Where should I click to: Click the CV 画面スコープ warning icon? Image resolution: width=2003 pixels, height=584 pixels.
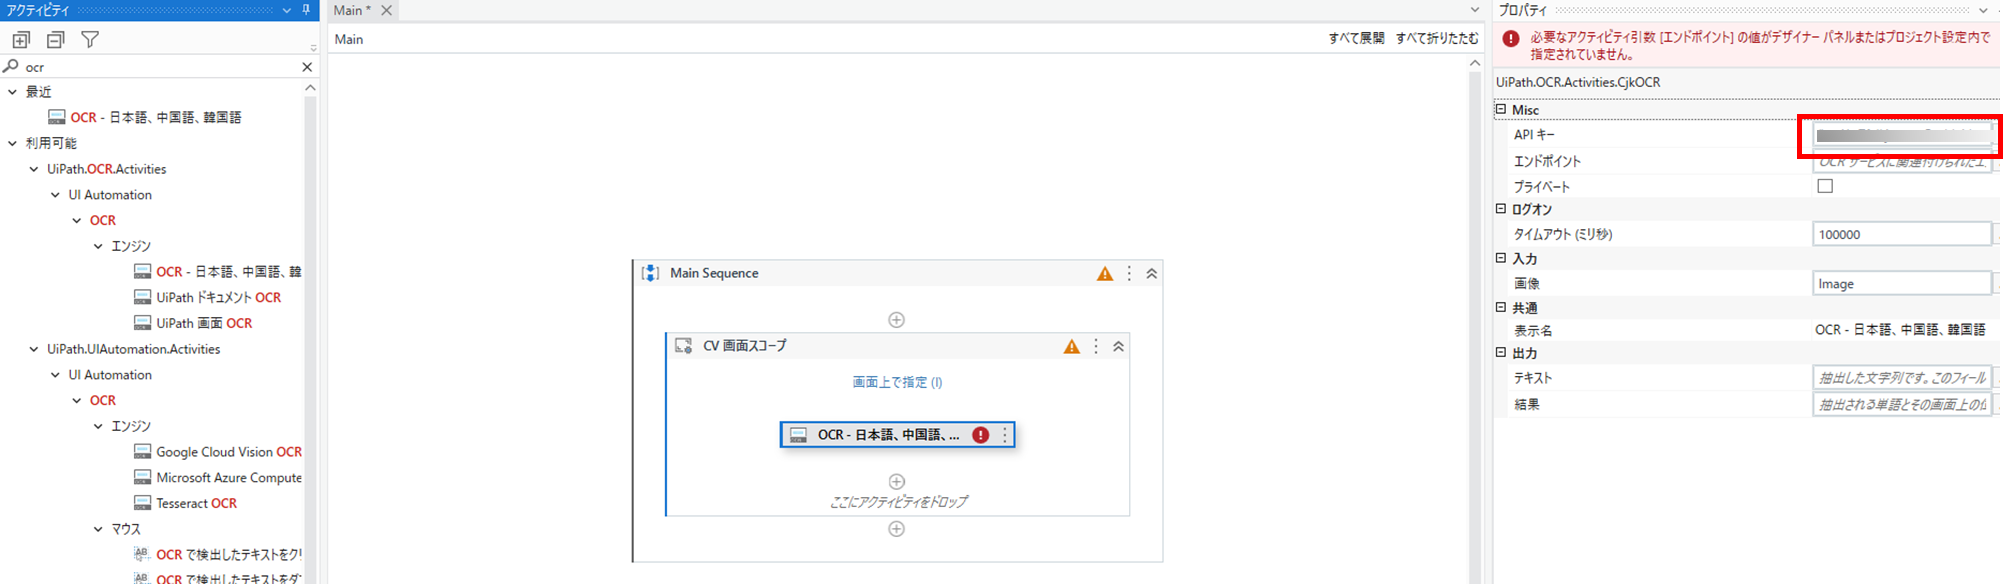pos(1072,347)
